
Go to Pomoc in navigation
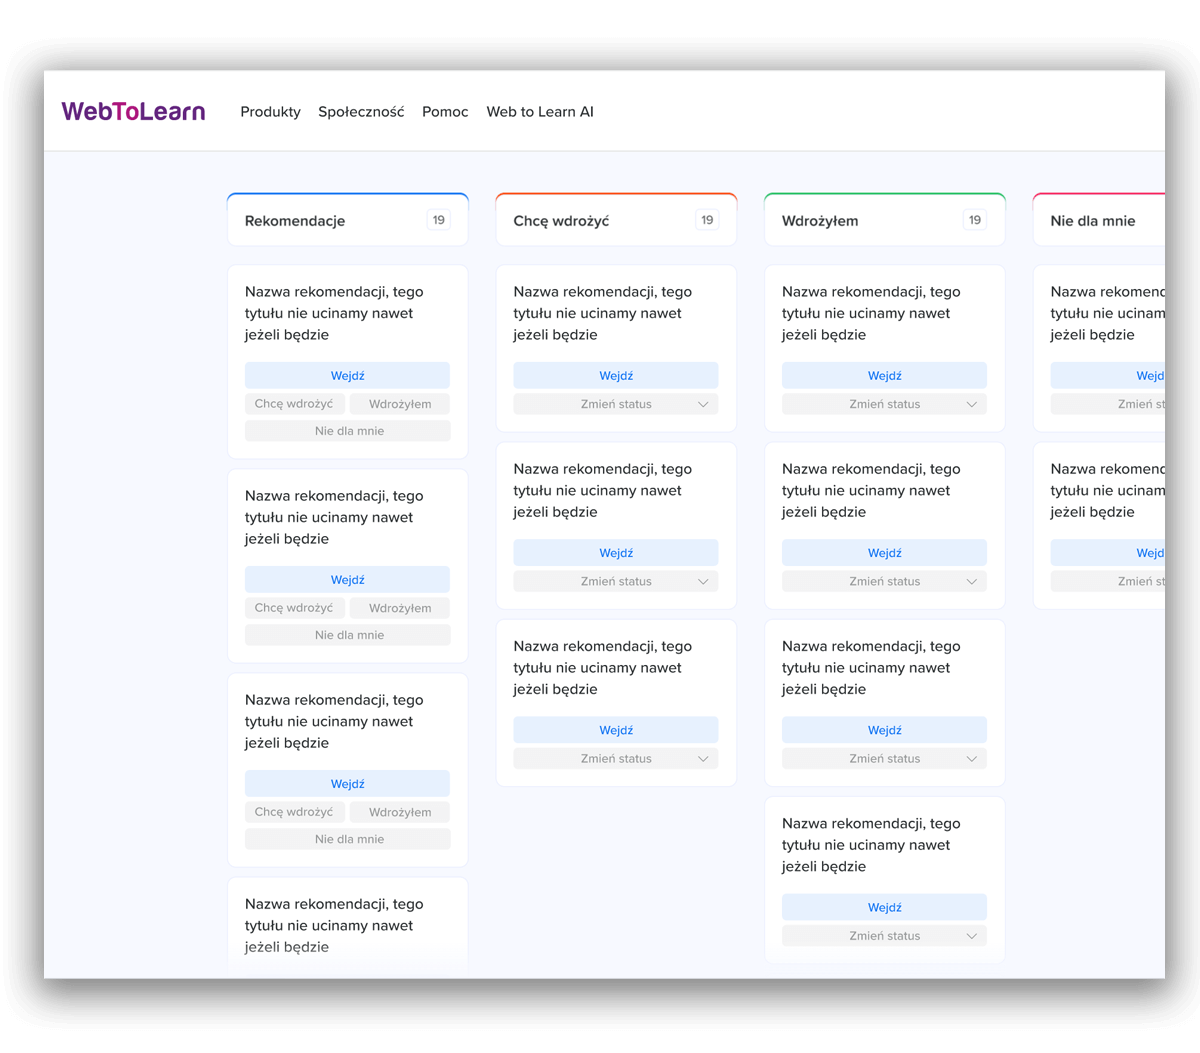[x=445, y=112]
